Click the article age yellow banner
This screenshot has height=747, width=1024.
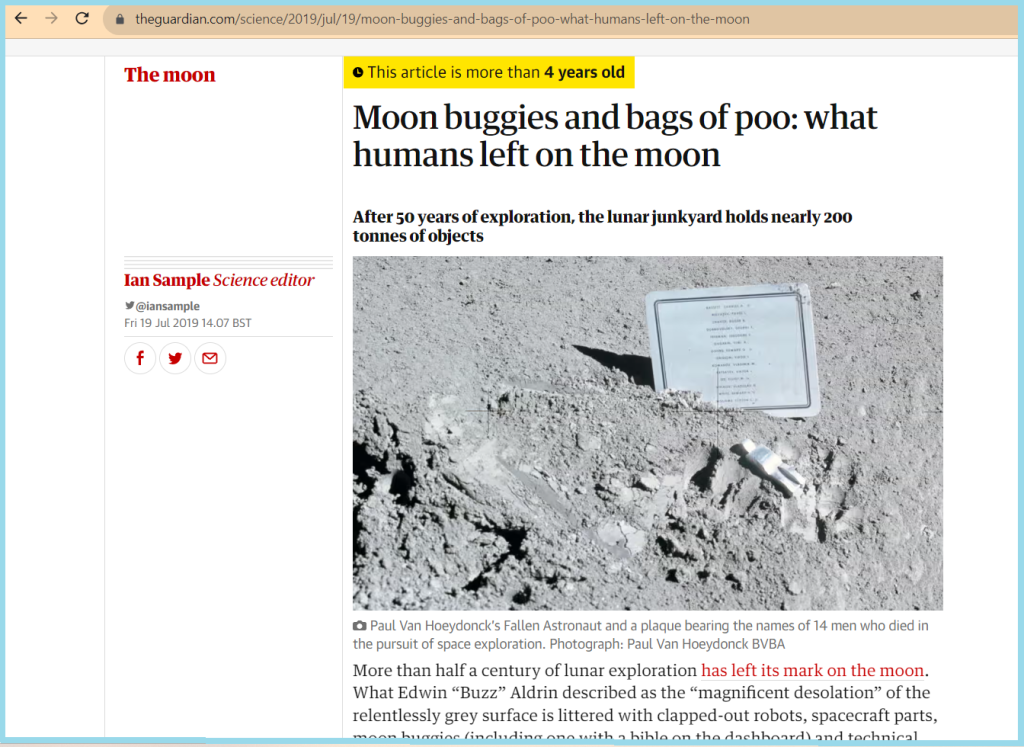489,72
